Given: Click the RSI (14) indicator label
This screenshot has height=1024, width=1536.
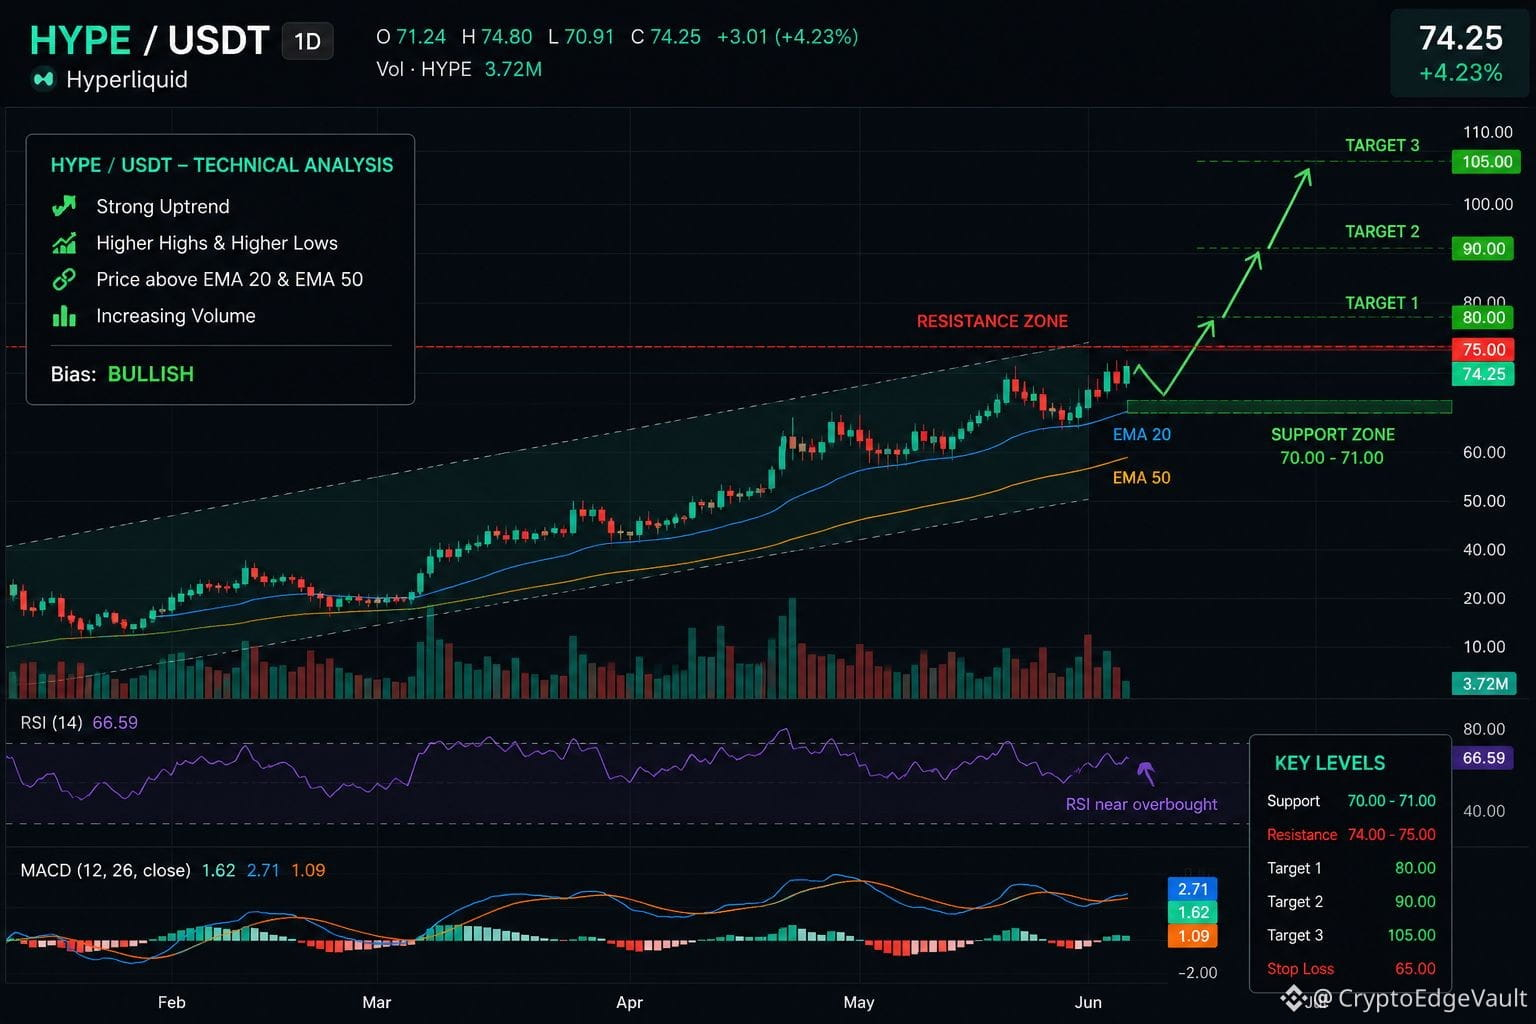Looking at the screenshot, I should coord(51,722).
